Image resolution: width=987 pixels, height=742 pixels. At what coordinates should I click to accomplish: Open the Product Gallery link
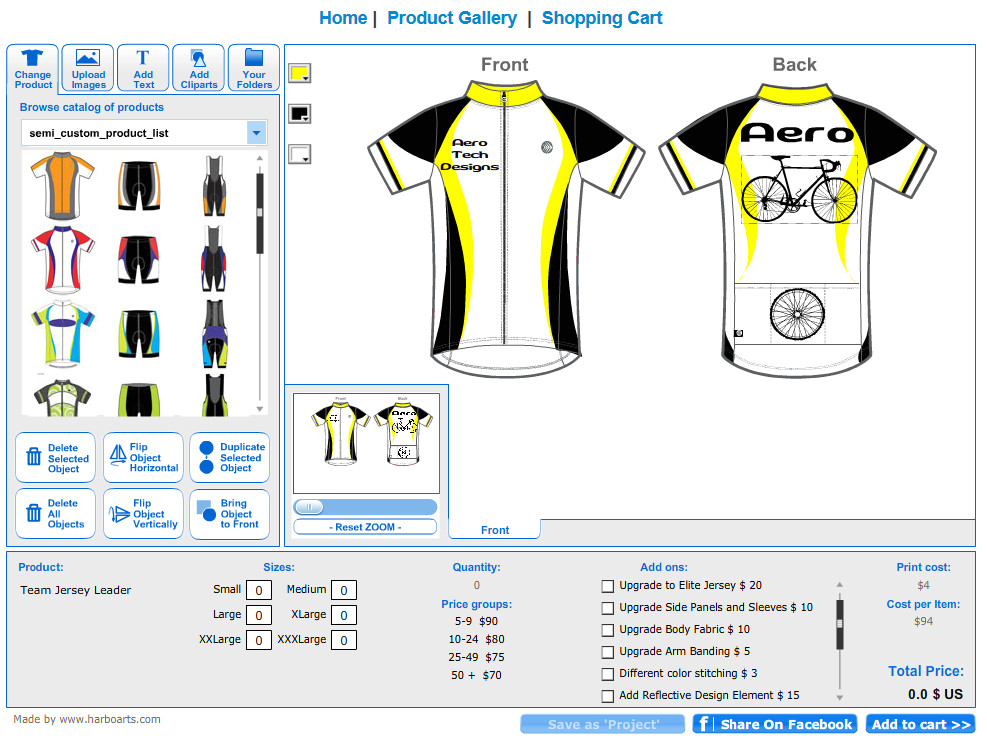(x=452, y=18)
